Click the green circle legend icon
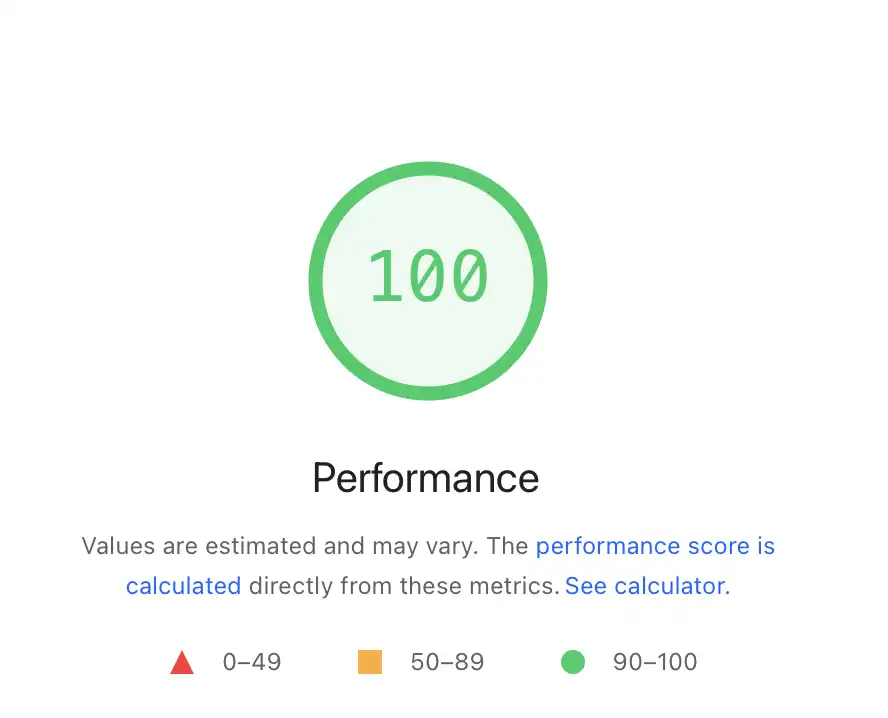 [572, 662]
